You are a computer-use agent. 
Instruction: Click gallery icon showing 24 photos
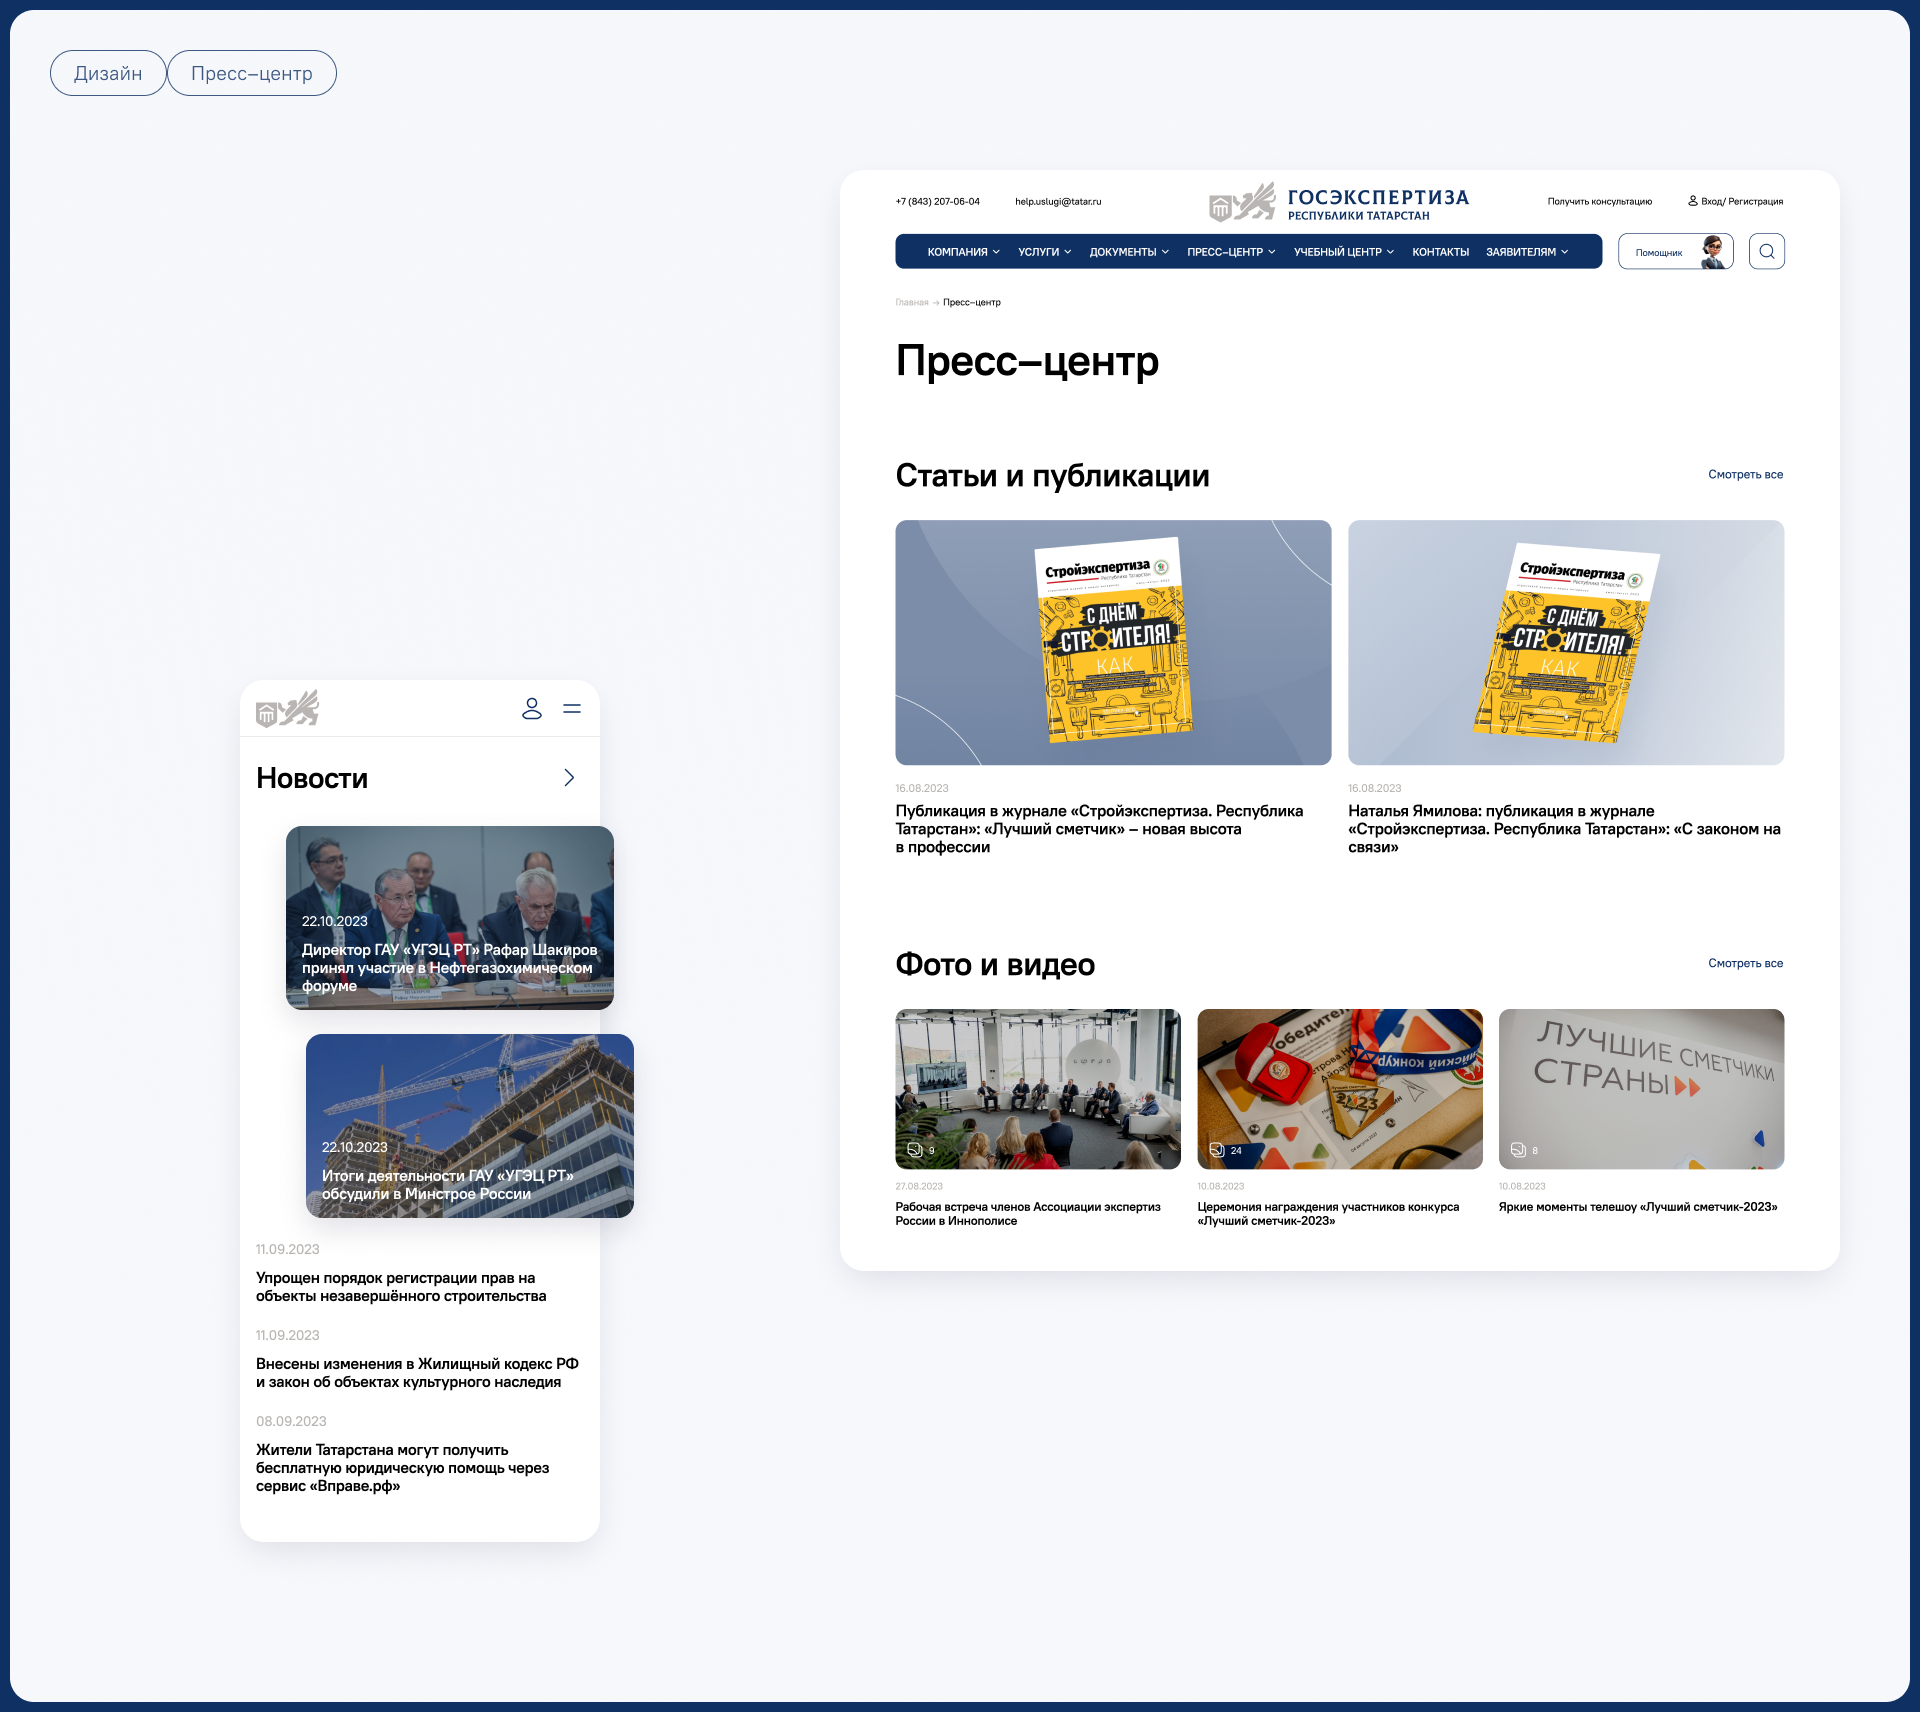[1217, 1150]
